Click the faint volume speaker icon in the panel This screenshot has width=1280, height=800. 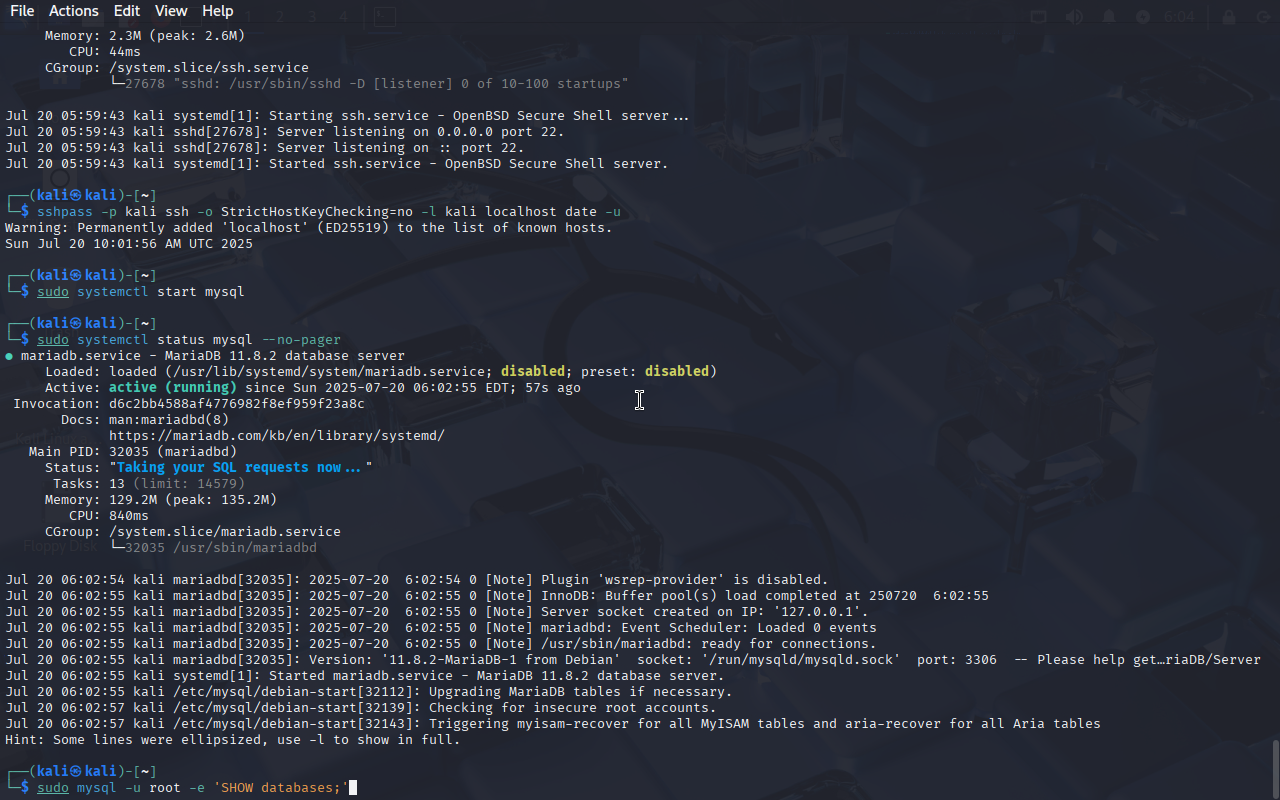pos(1074,17)
